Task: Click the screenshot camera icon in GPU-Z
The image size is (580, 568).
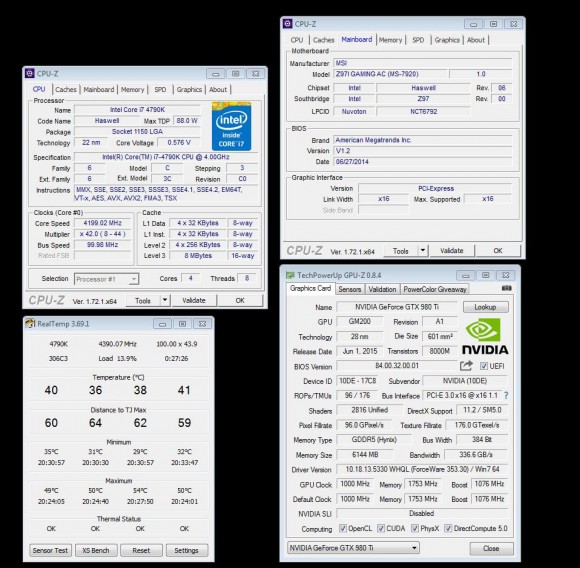Action: coord(507,288)
